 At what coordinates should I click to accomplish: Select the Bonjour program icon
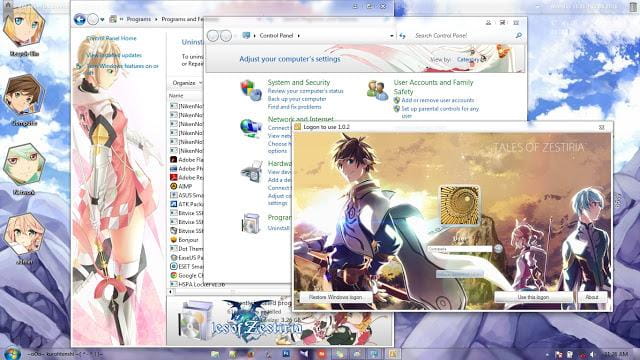(173, 240)
